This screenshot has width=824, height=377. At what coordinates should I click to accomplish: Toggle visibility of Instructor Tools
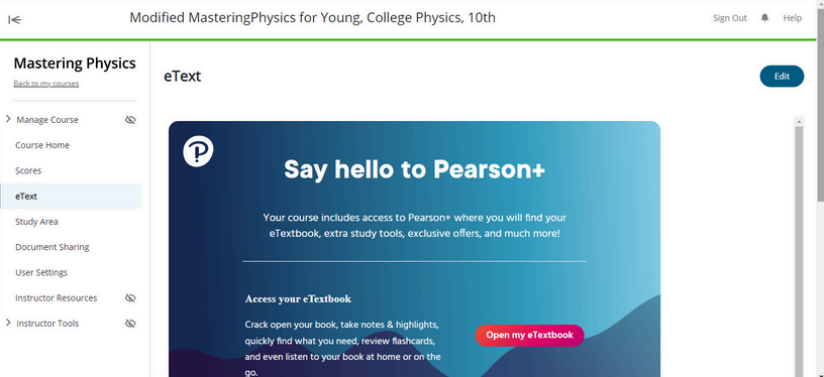(130, 323)
